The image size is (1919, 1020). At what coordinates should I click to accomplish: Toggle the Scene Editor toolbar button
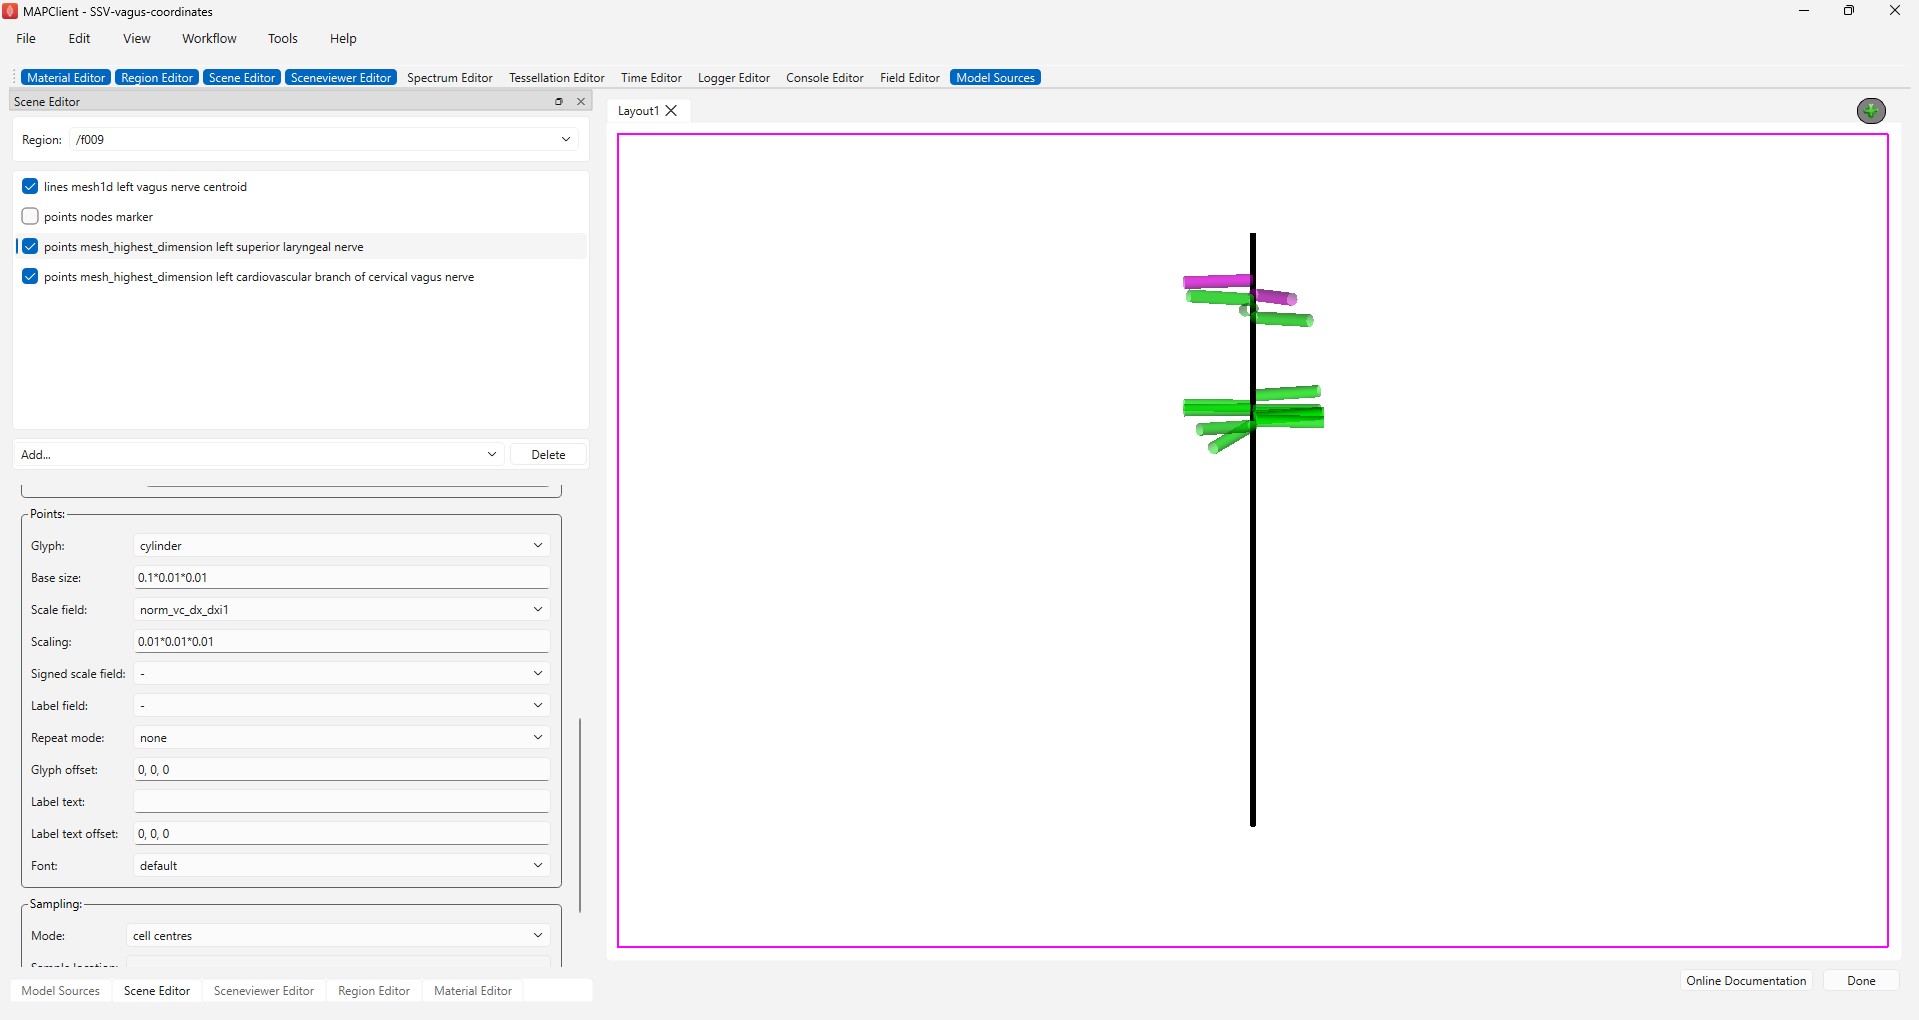[x=242, y=78]
